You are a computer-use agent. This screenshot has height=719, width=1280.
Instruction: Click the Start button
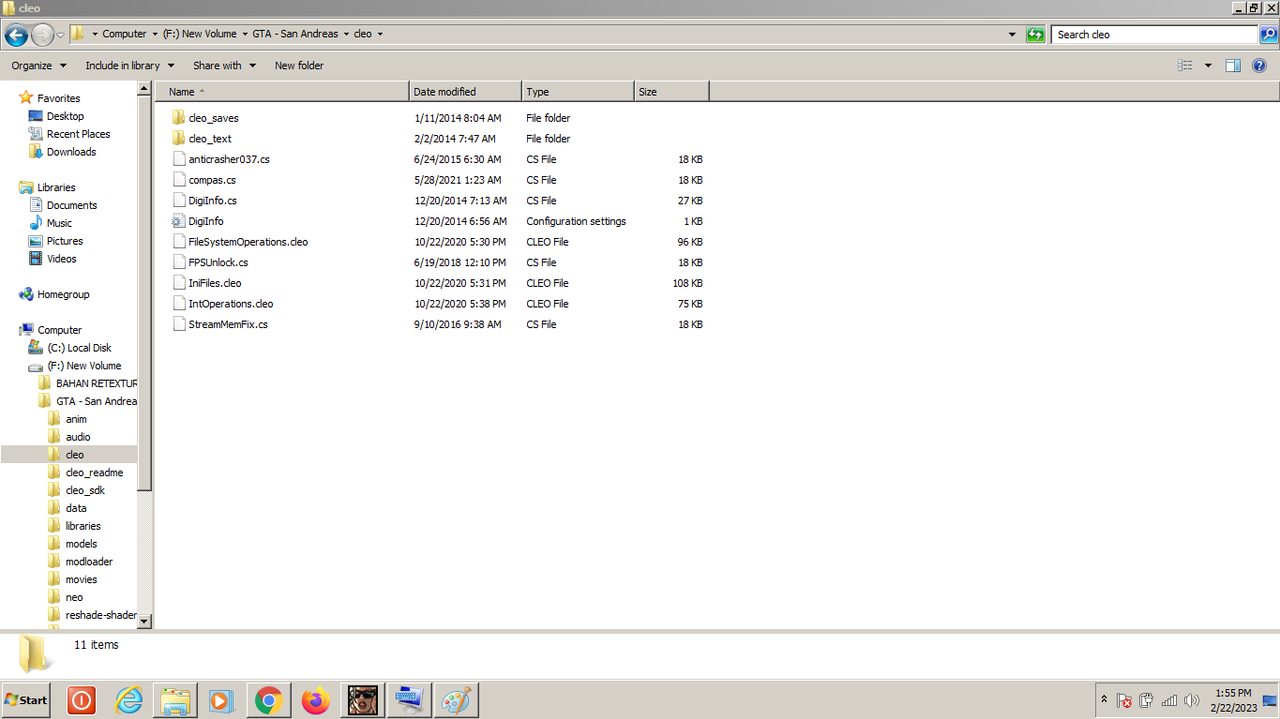click(26, 700)
